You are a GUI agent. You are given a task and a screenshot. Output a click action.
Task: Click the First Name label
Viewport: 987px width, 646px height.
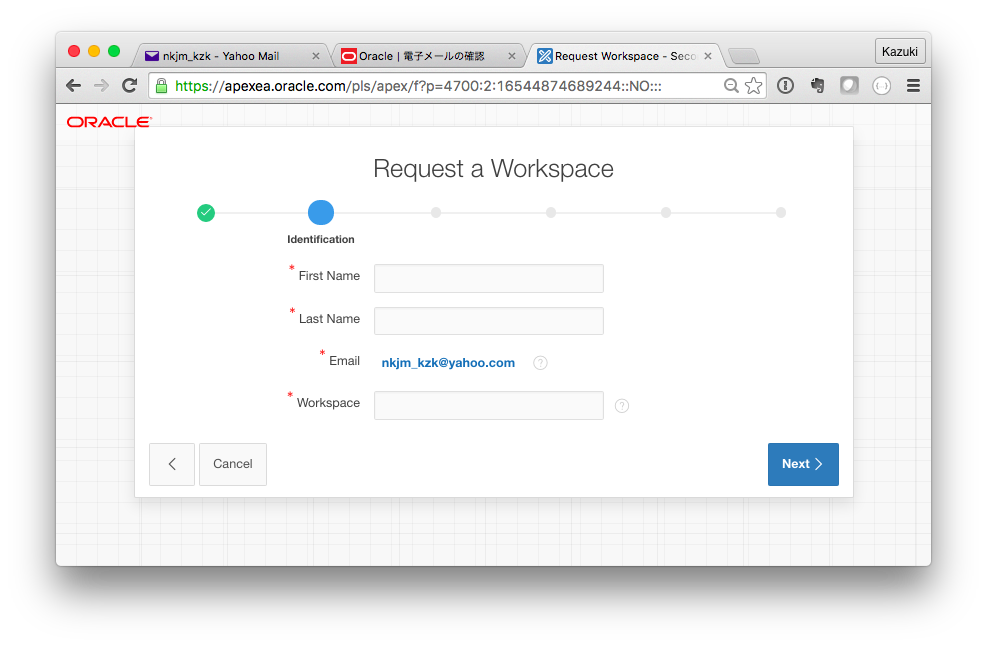pyautogui.click(x=329, y=276)
